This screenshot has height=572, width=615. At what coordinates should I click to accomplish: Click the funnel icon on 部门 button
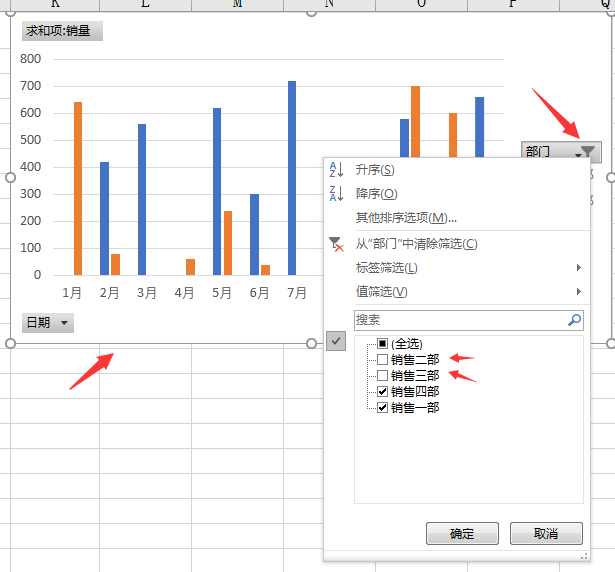coord(587,151)
